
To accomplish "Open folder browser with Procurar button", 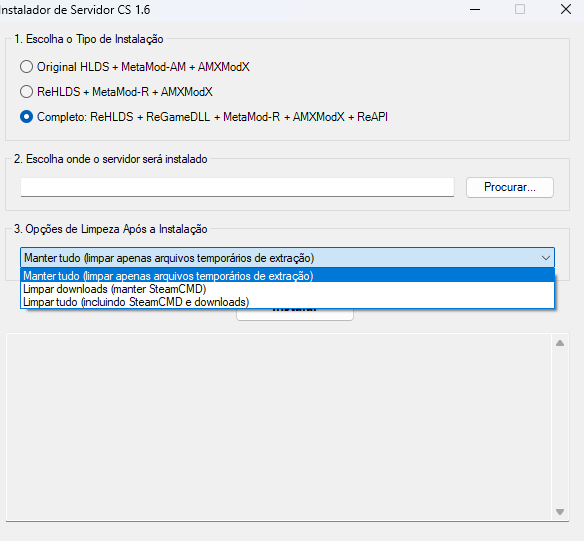I will pos(510,187).
